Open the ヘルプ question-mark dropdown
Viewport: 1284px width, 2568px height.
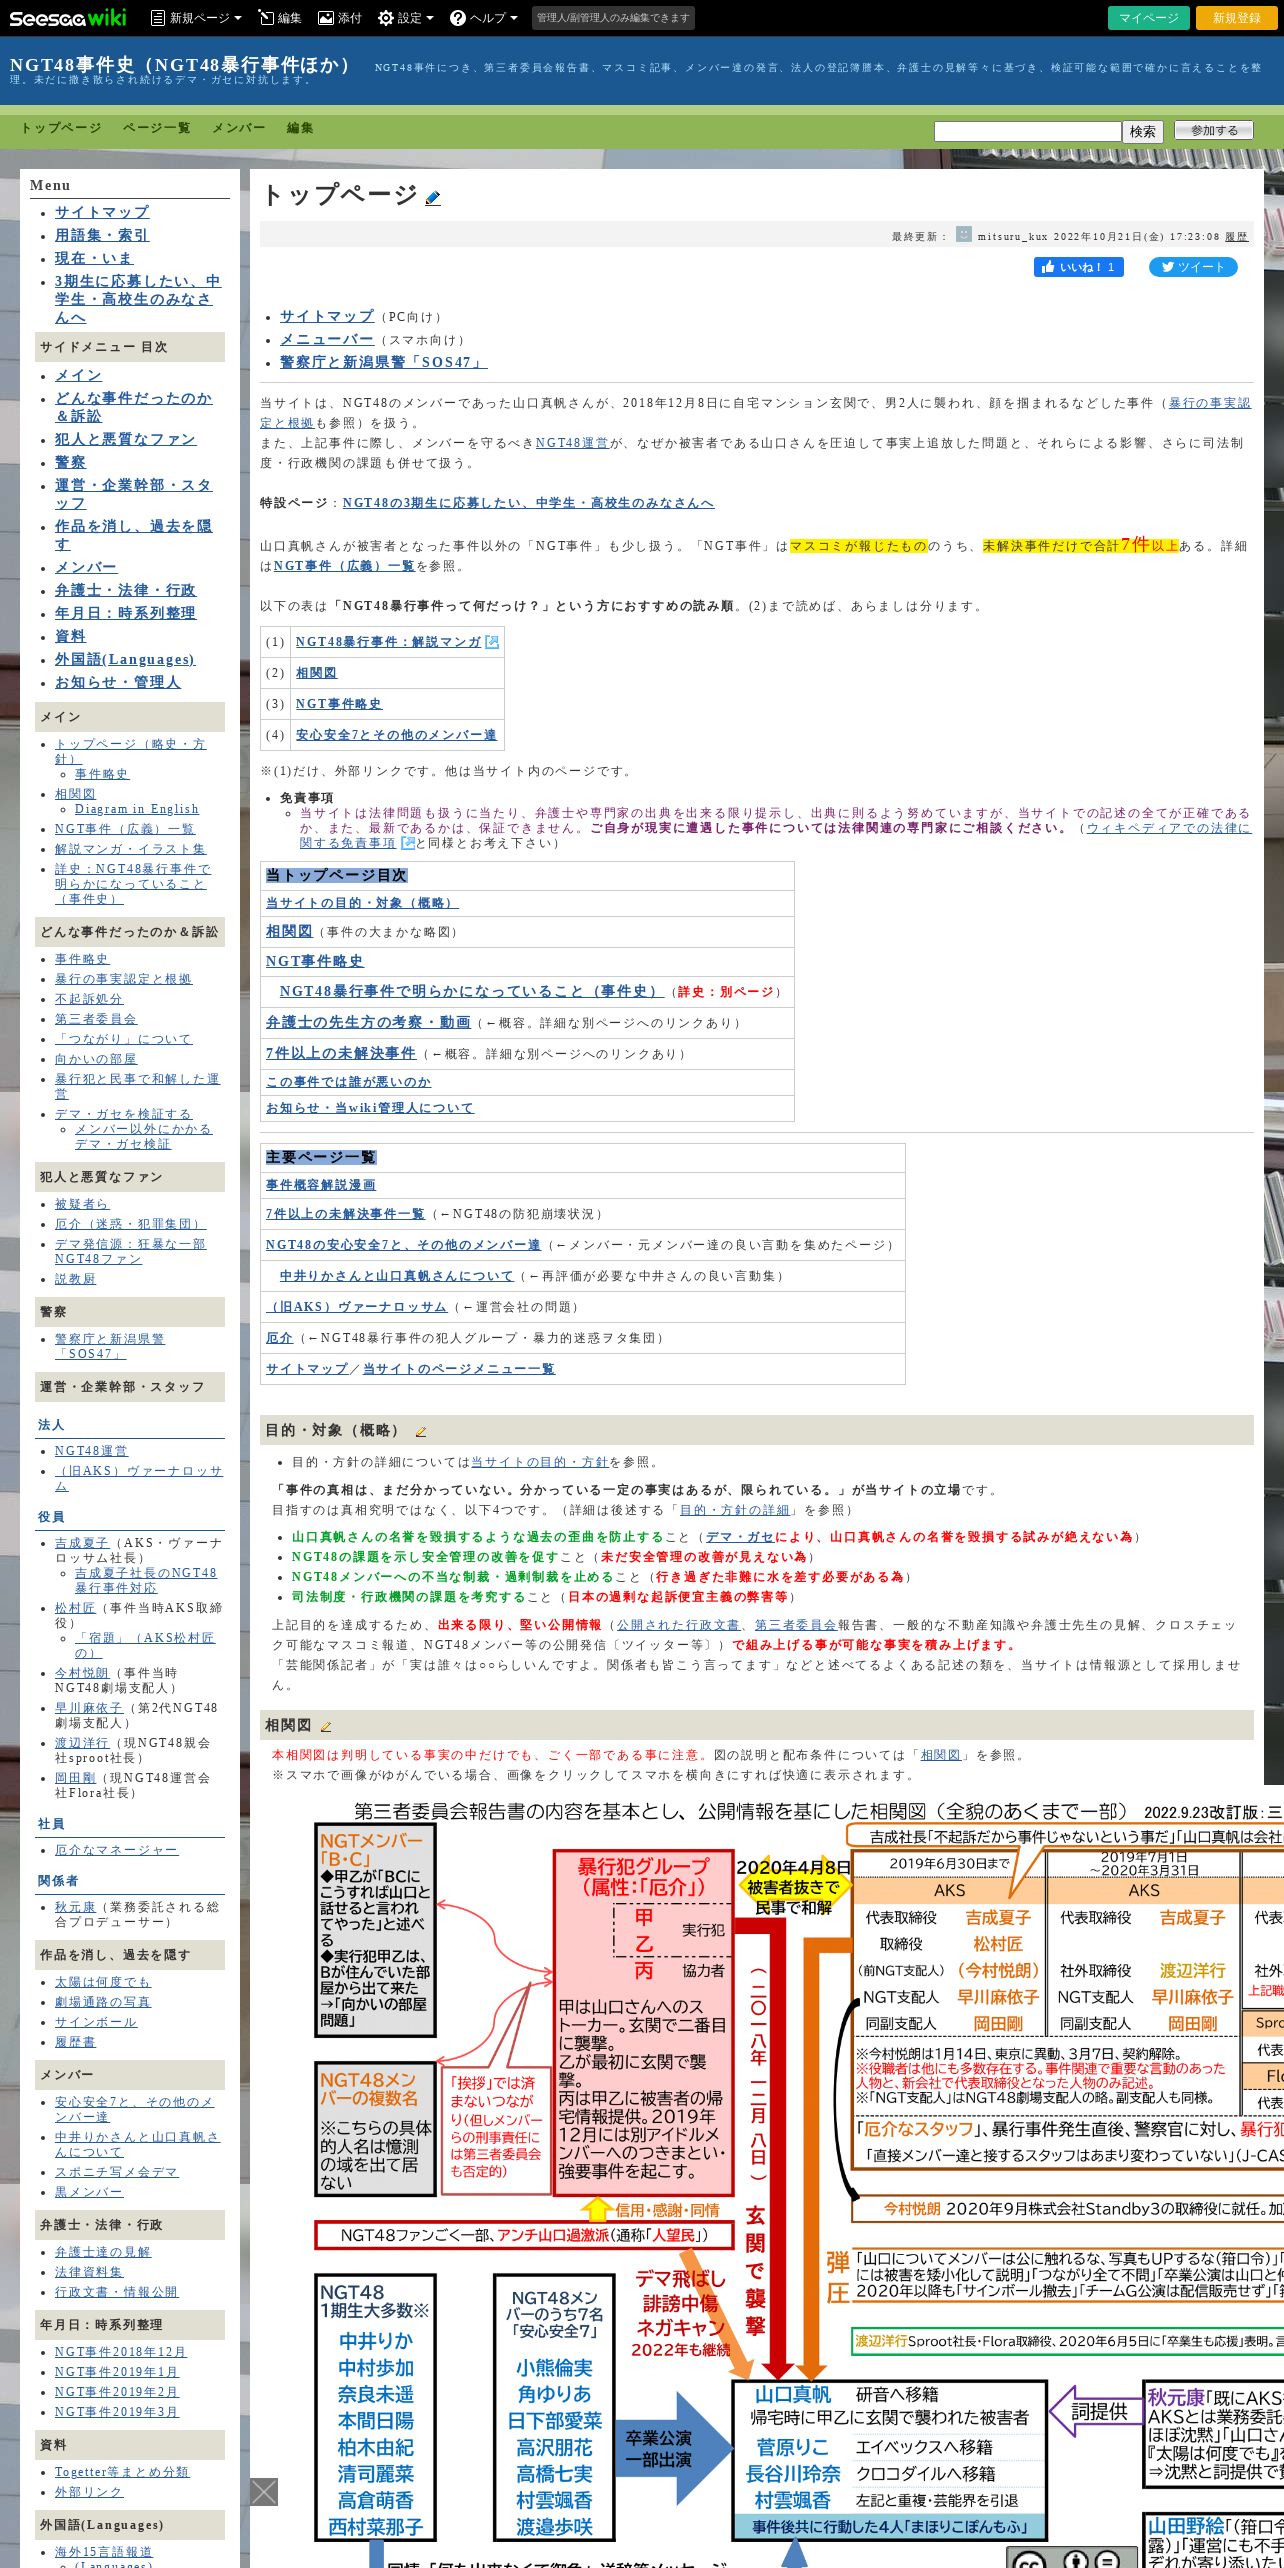pyautogui.click(x=484, y=18)
